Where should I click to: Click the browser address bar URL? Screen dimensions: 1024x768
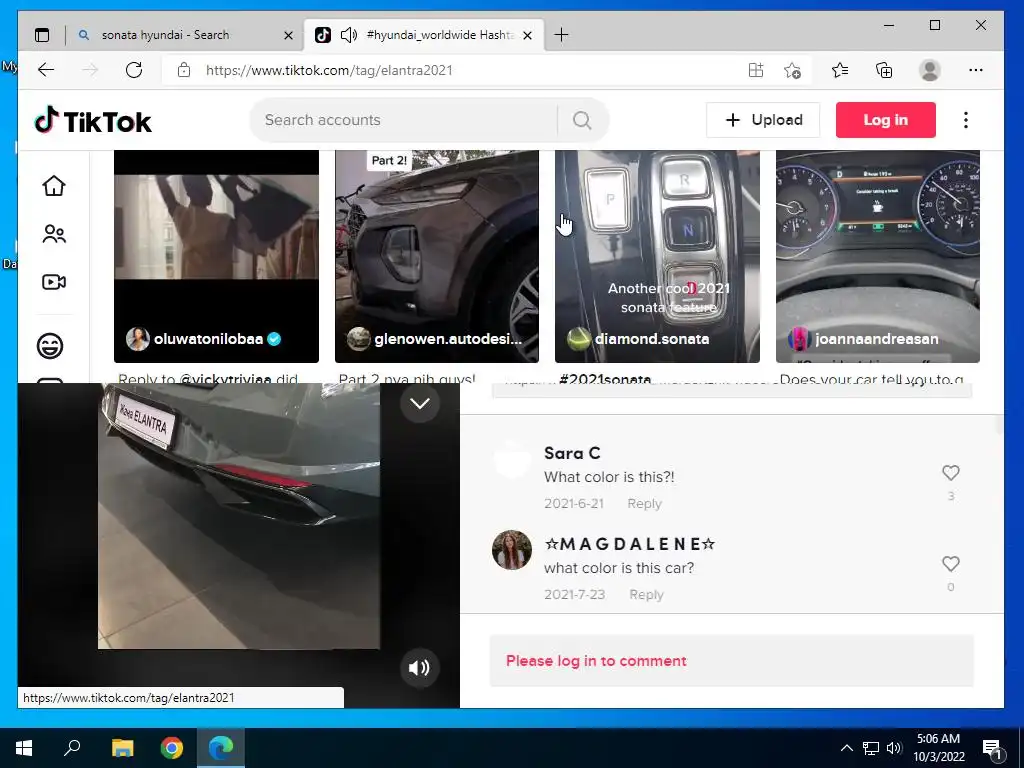click(329, 70)
